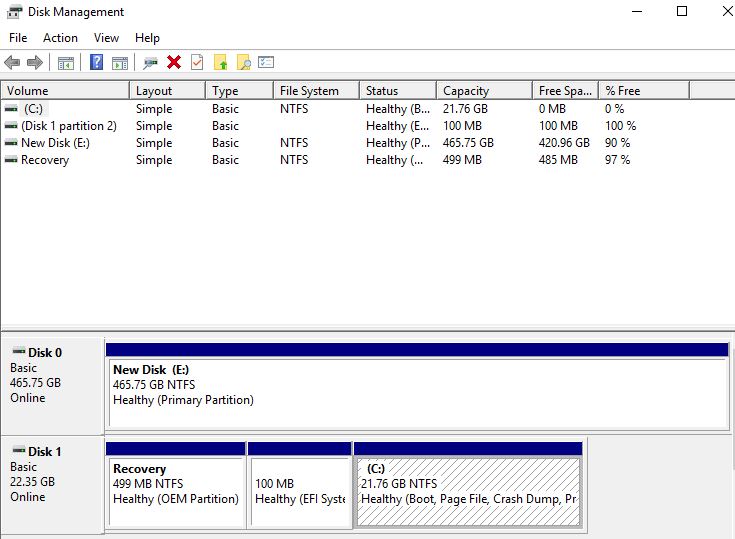The height and width of the screenshot is (539, 735).
Task: Click the red X Delete icon
Action: point(174,62)
